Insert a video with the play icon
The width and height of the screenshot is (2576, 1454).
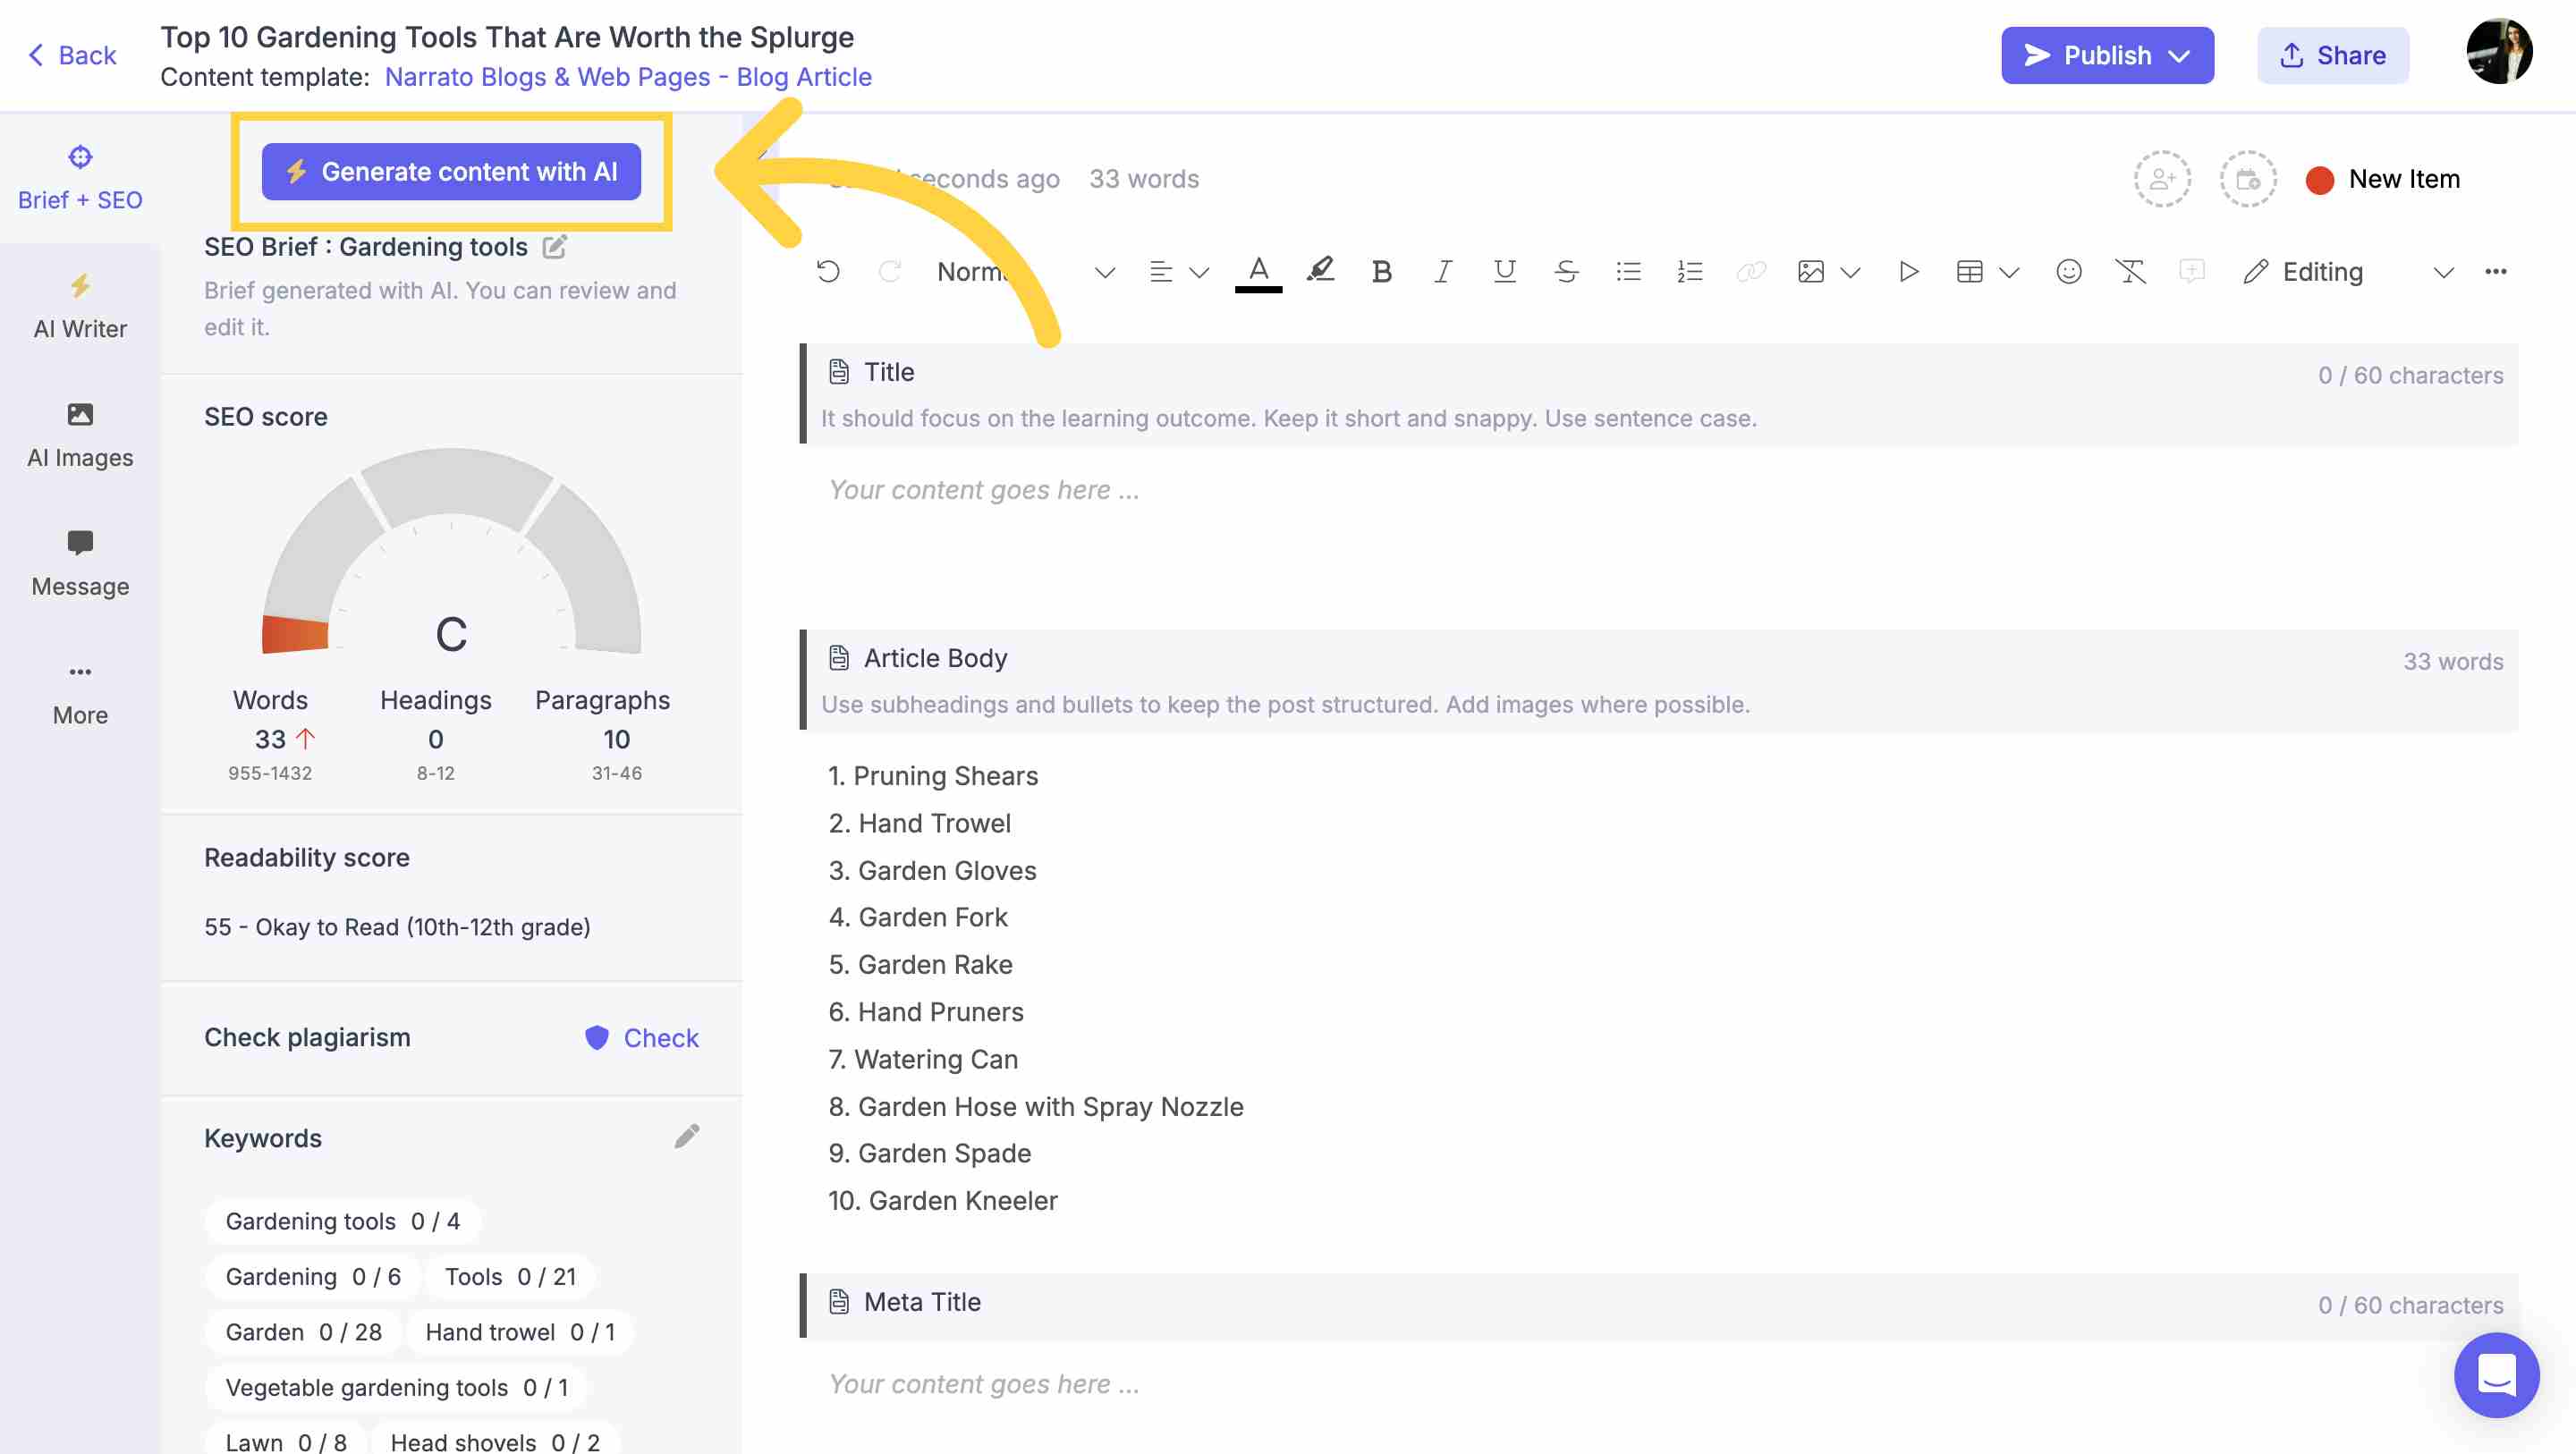[1908, 271]
